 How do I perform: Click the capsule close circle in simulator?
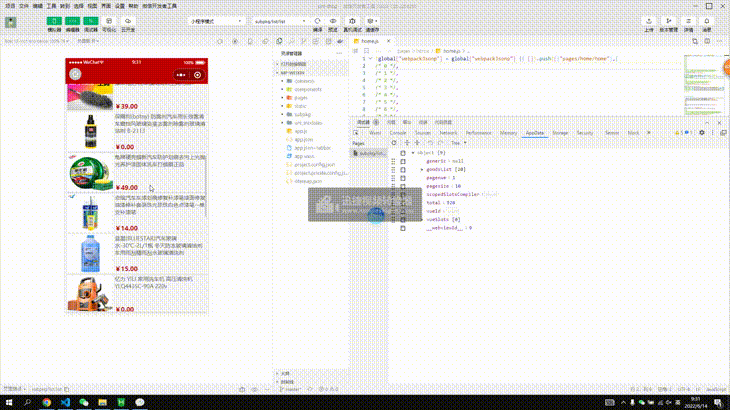click(x=197, y=75)
